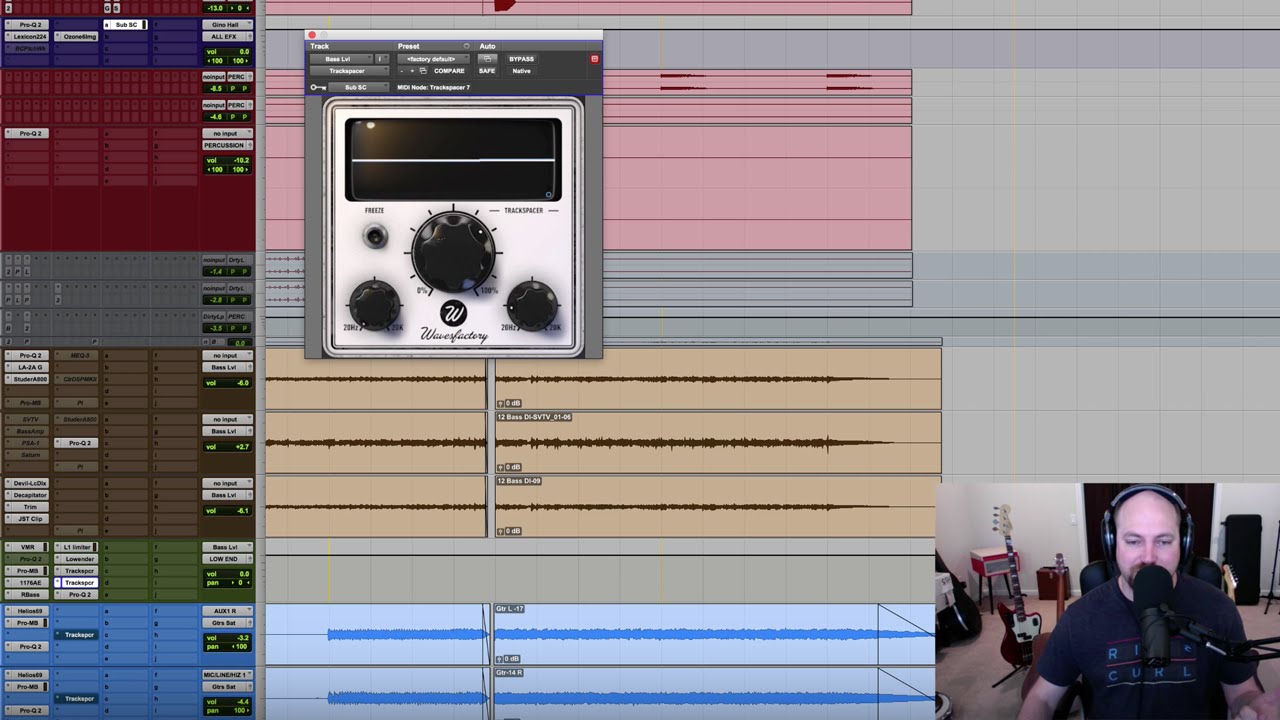Open the Devil-LcDix insert

[30, 483]
